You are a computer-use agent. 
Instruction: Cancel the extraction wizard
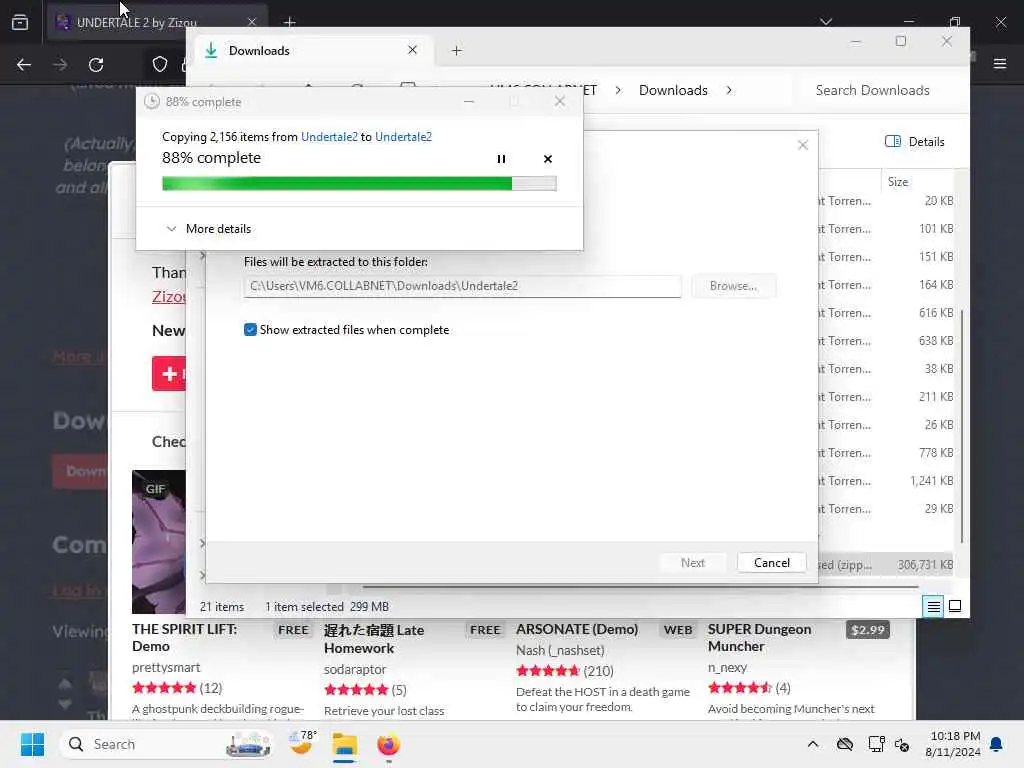771,563
